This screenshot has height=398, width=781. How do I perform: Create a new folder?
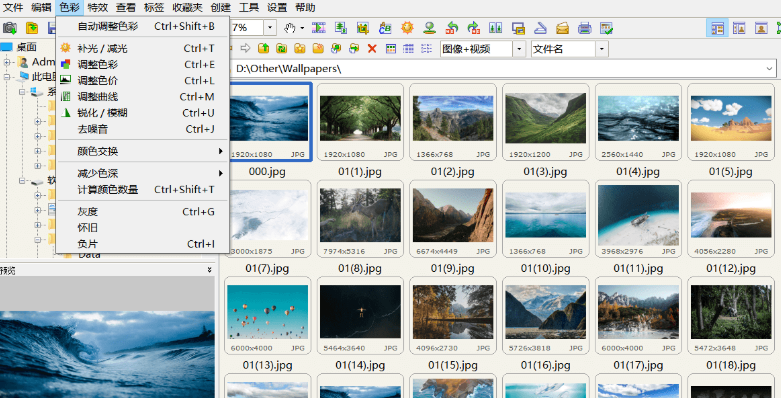pos(318,48)
